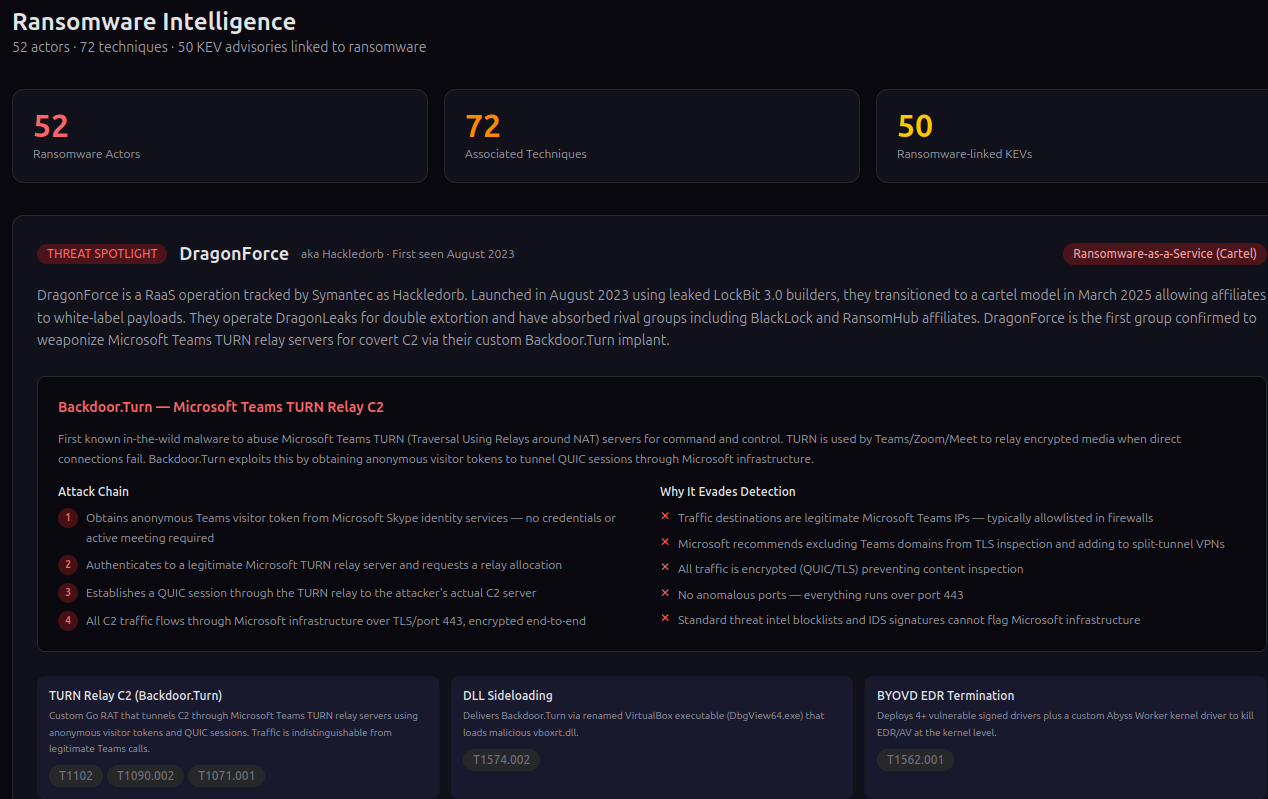Select the 'Attack Chain' section heading
Viewport: 1268px width, 799px height.
93,491
